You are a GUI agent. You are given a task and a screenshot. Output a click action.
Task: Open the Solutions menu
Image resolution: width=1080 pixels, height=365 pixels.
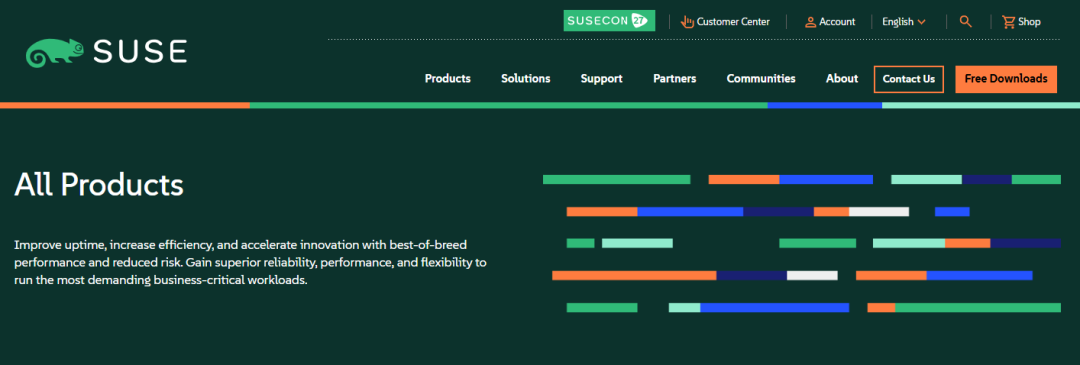(526, 79)
